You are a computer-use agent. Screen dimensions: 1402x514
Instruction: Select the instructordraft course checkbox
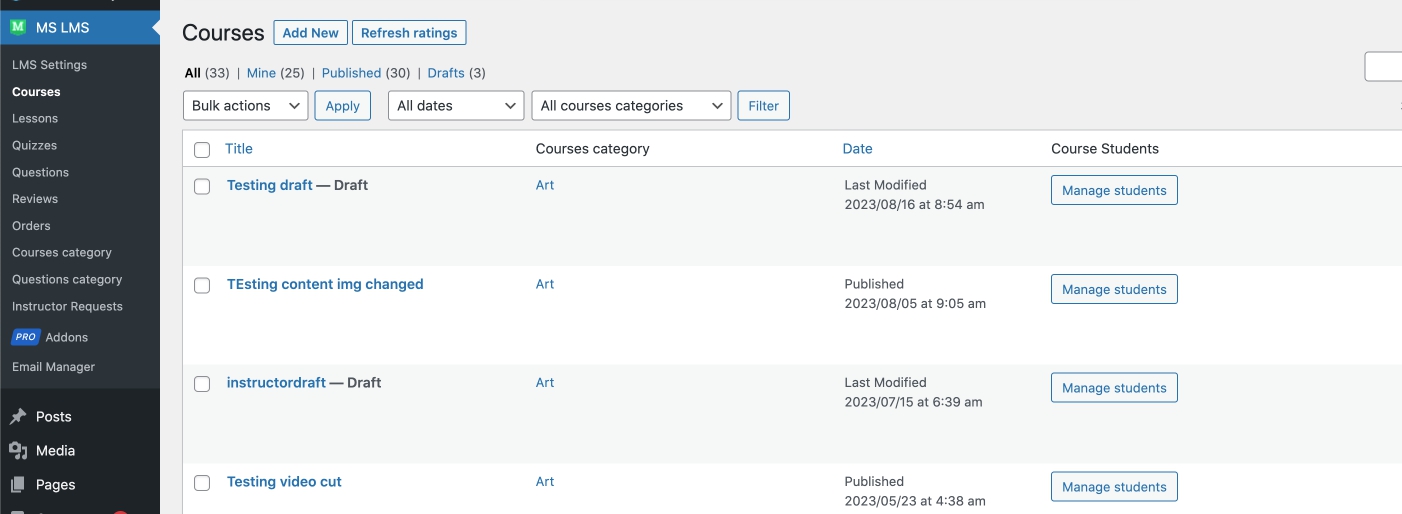(202, 384)
